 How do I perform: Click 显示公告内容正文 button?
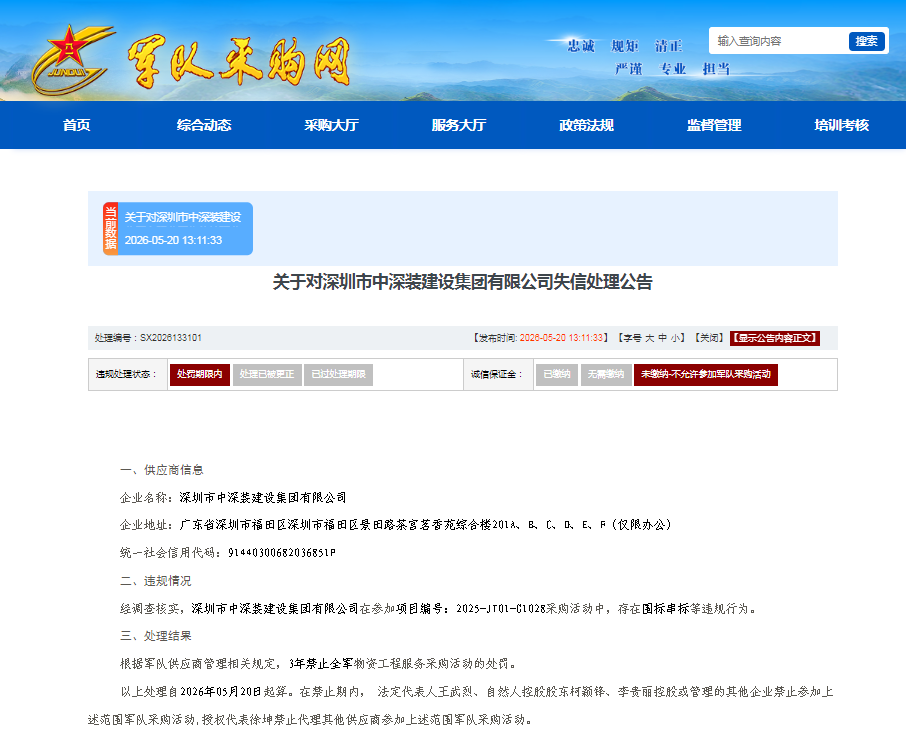(x=775, y=338)
